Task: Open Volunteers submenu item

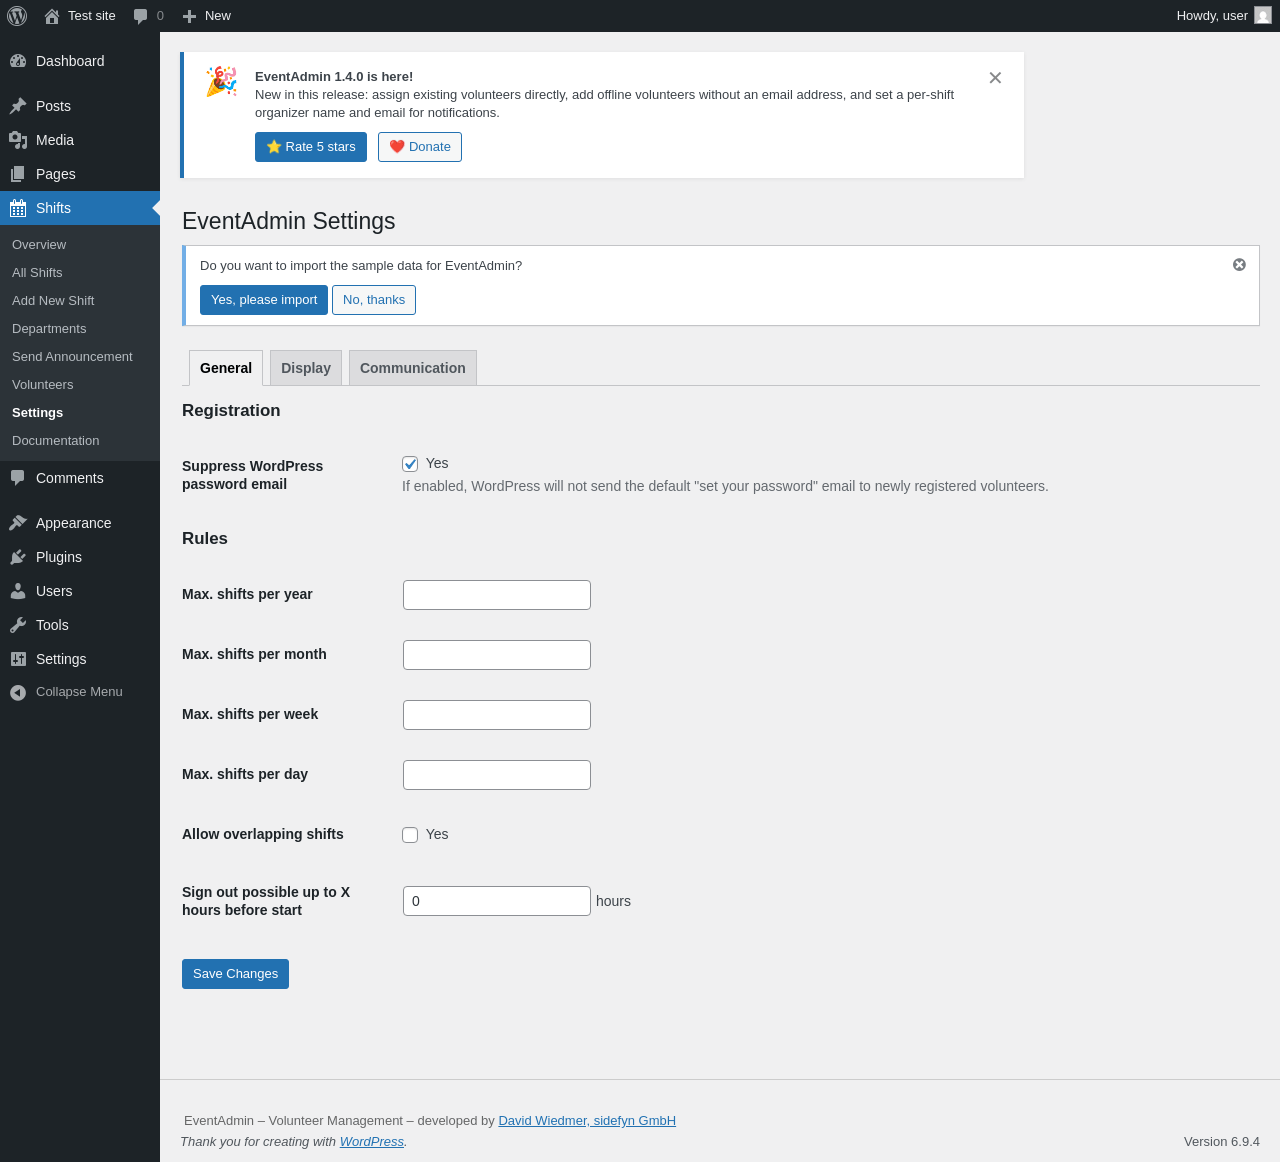Action: point(43,385)
